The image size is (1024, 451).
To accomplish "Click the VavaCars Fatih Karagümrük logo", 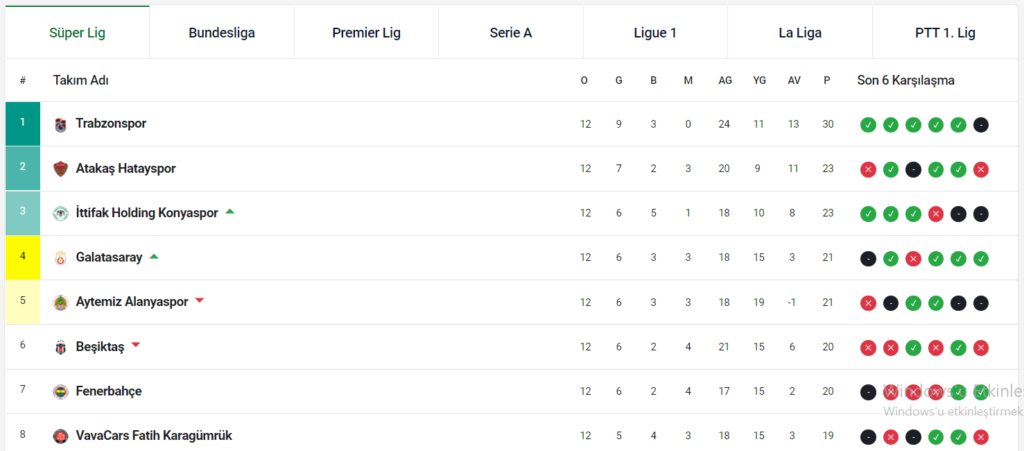I will pos(61,436).
